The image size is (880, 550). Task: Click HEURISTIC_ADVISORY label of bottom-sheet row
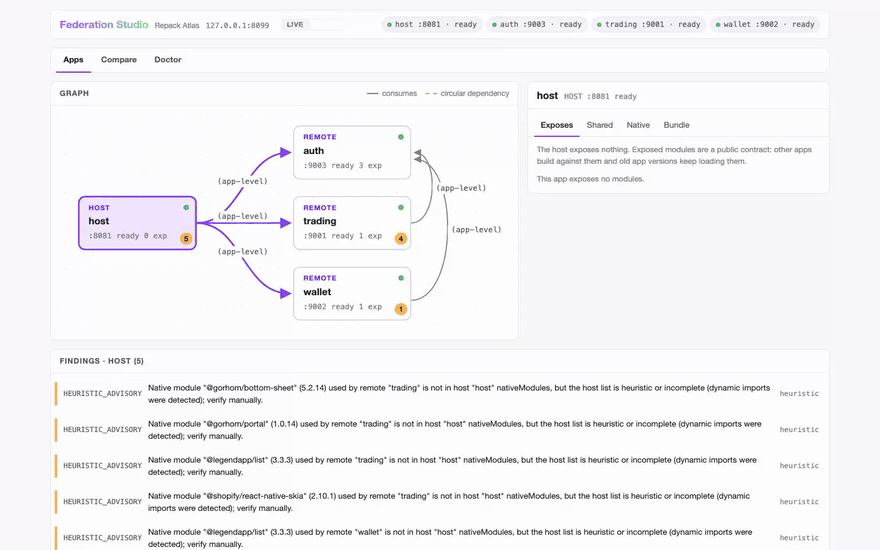pos(102,393)
